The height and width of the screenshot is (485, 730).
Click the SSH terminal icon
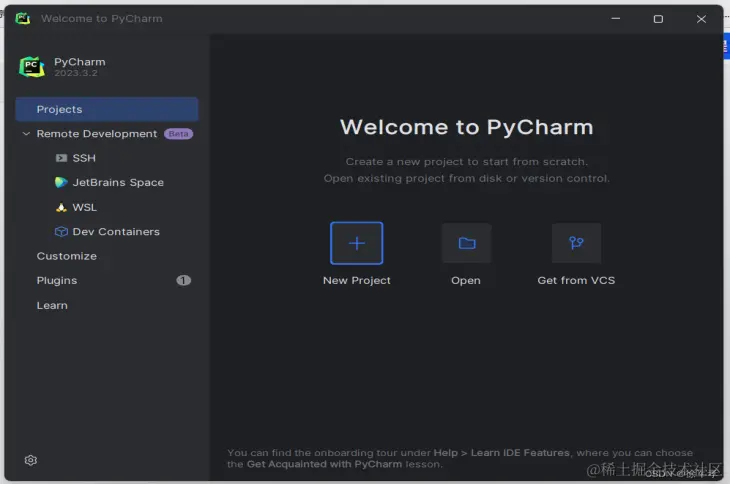click(x=61, y=158)
